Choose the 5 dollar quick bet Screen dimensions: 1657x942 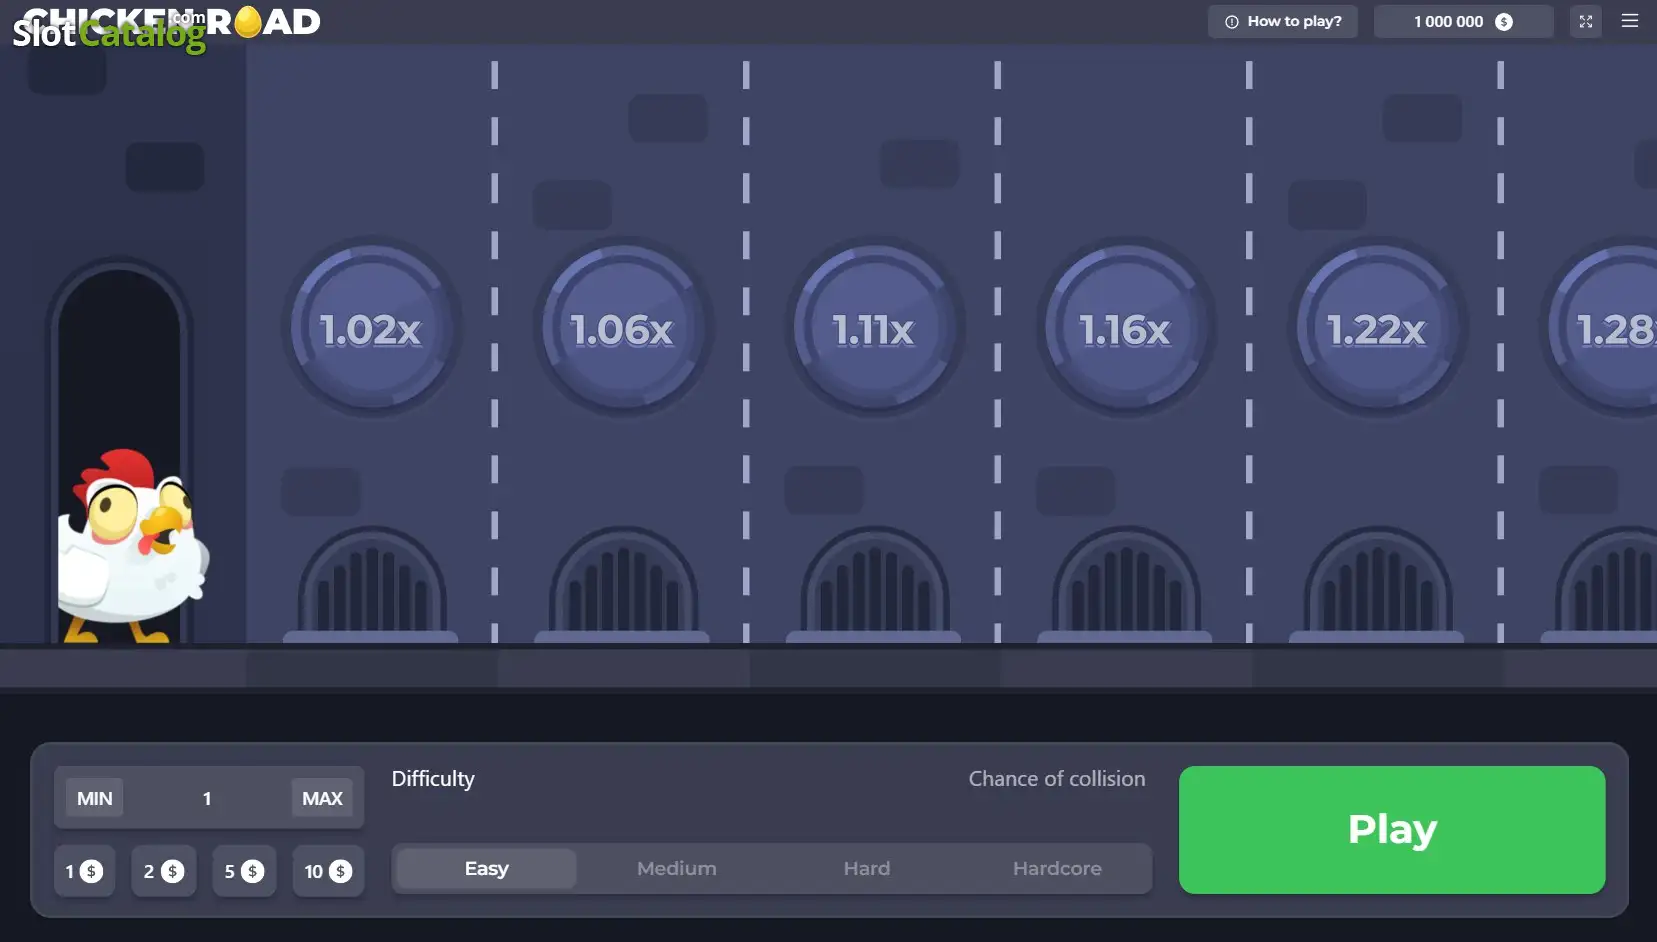[x=244, y=871]
